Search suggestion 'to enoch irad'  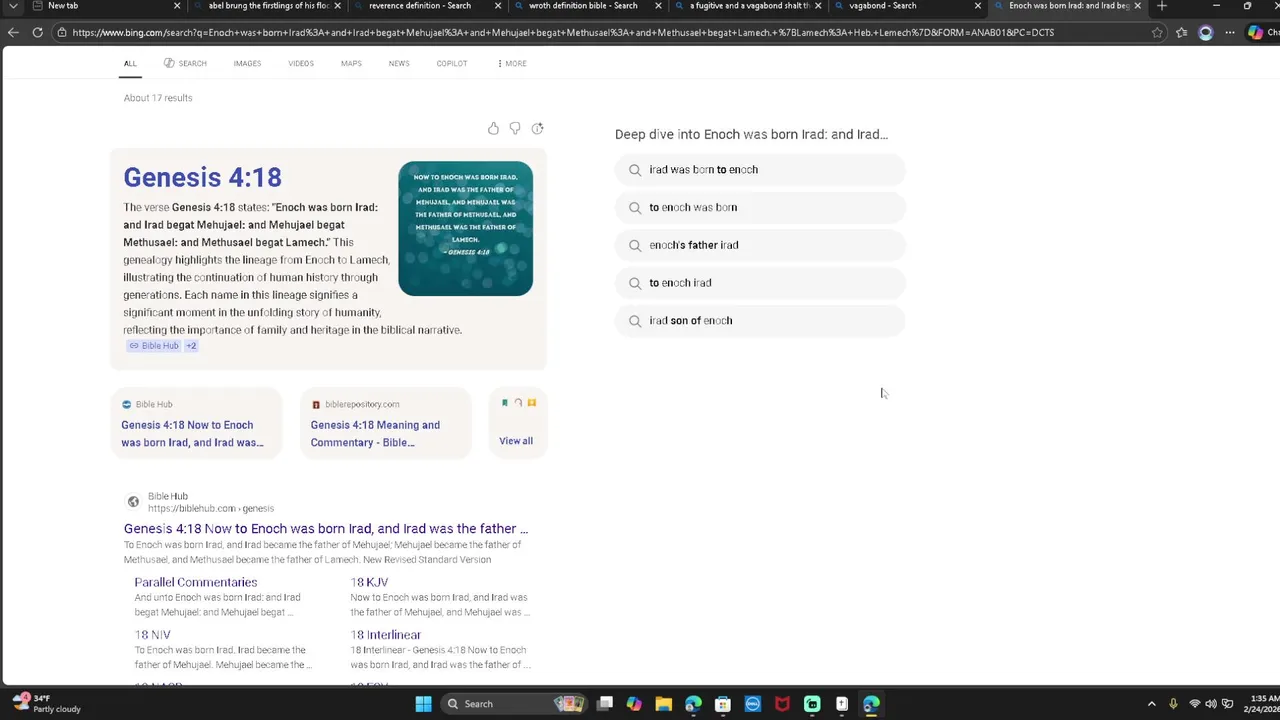pyautogui.click(x=760, y=283)
